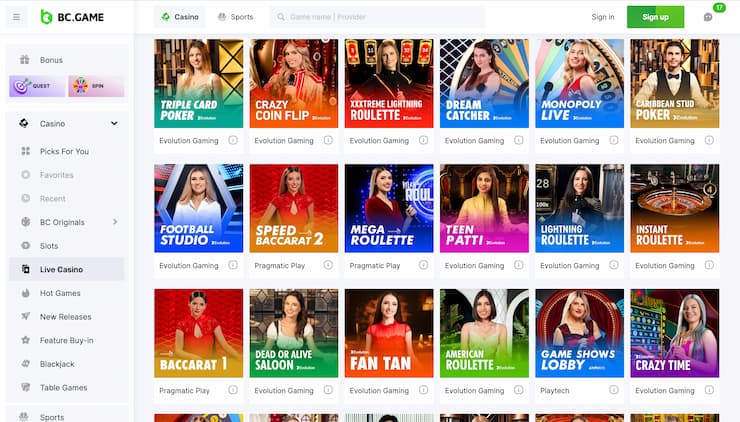Show info for XXXtreme Lightning Roulette
740x422 pixels.
pyautogui.click(x=424, y=140)
